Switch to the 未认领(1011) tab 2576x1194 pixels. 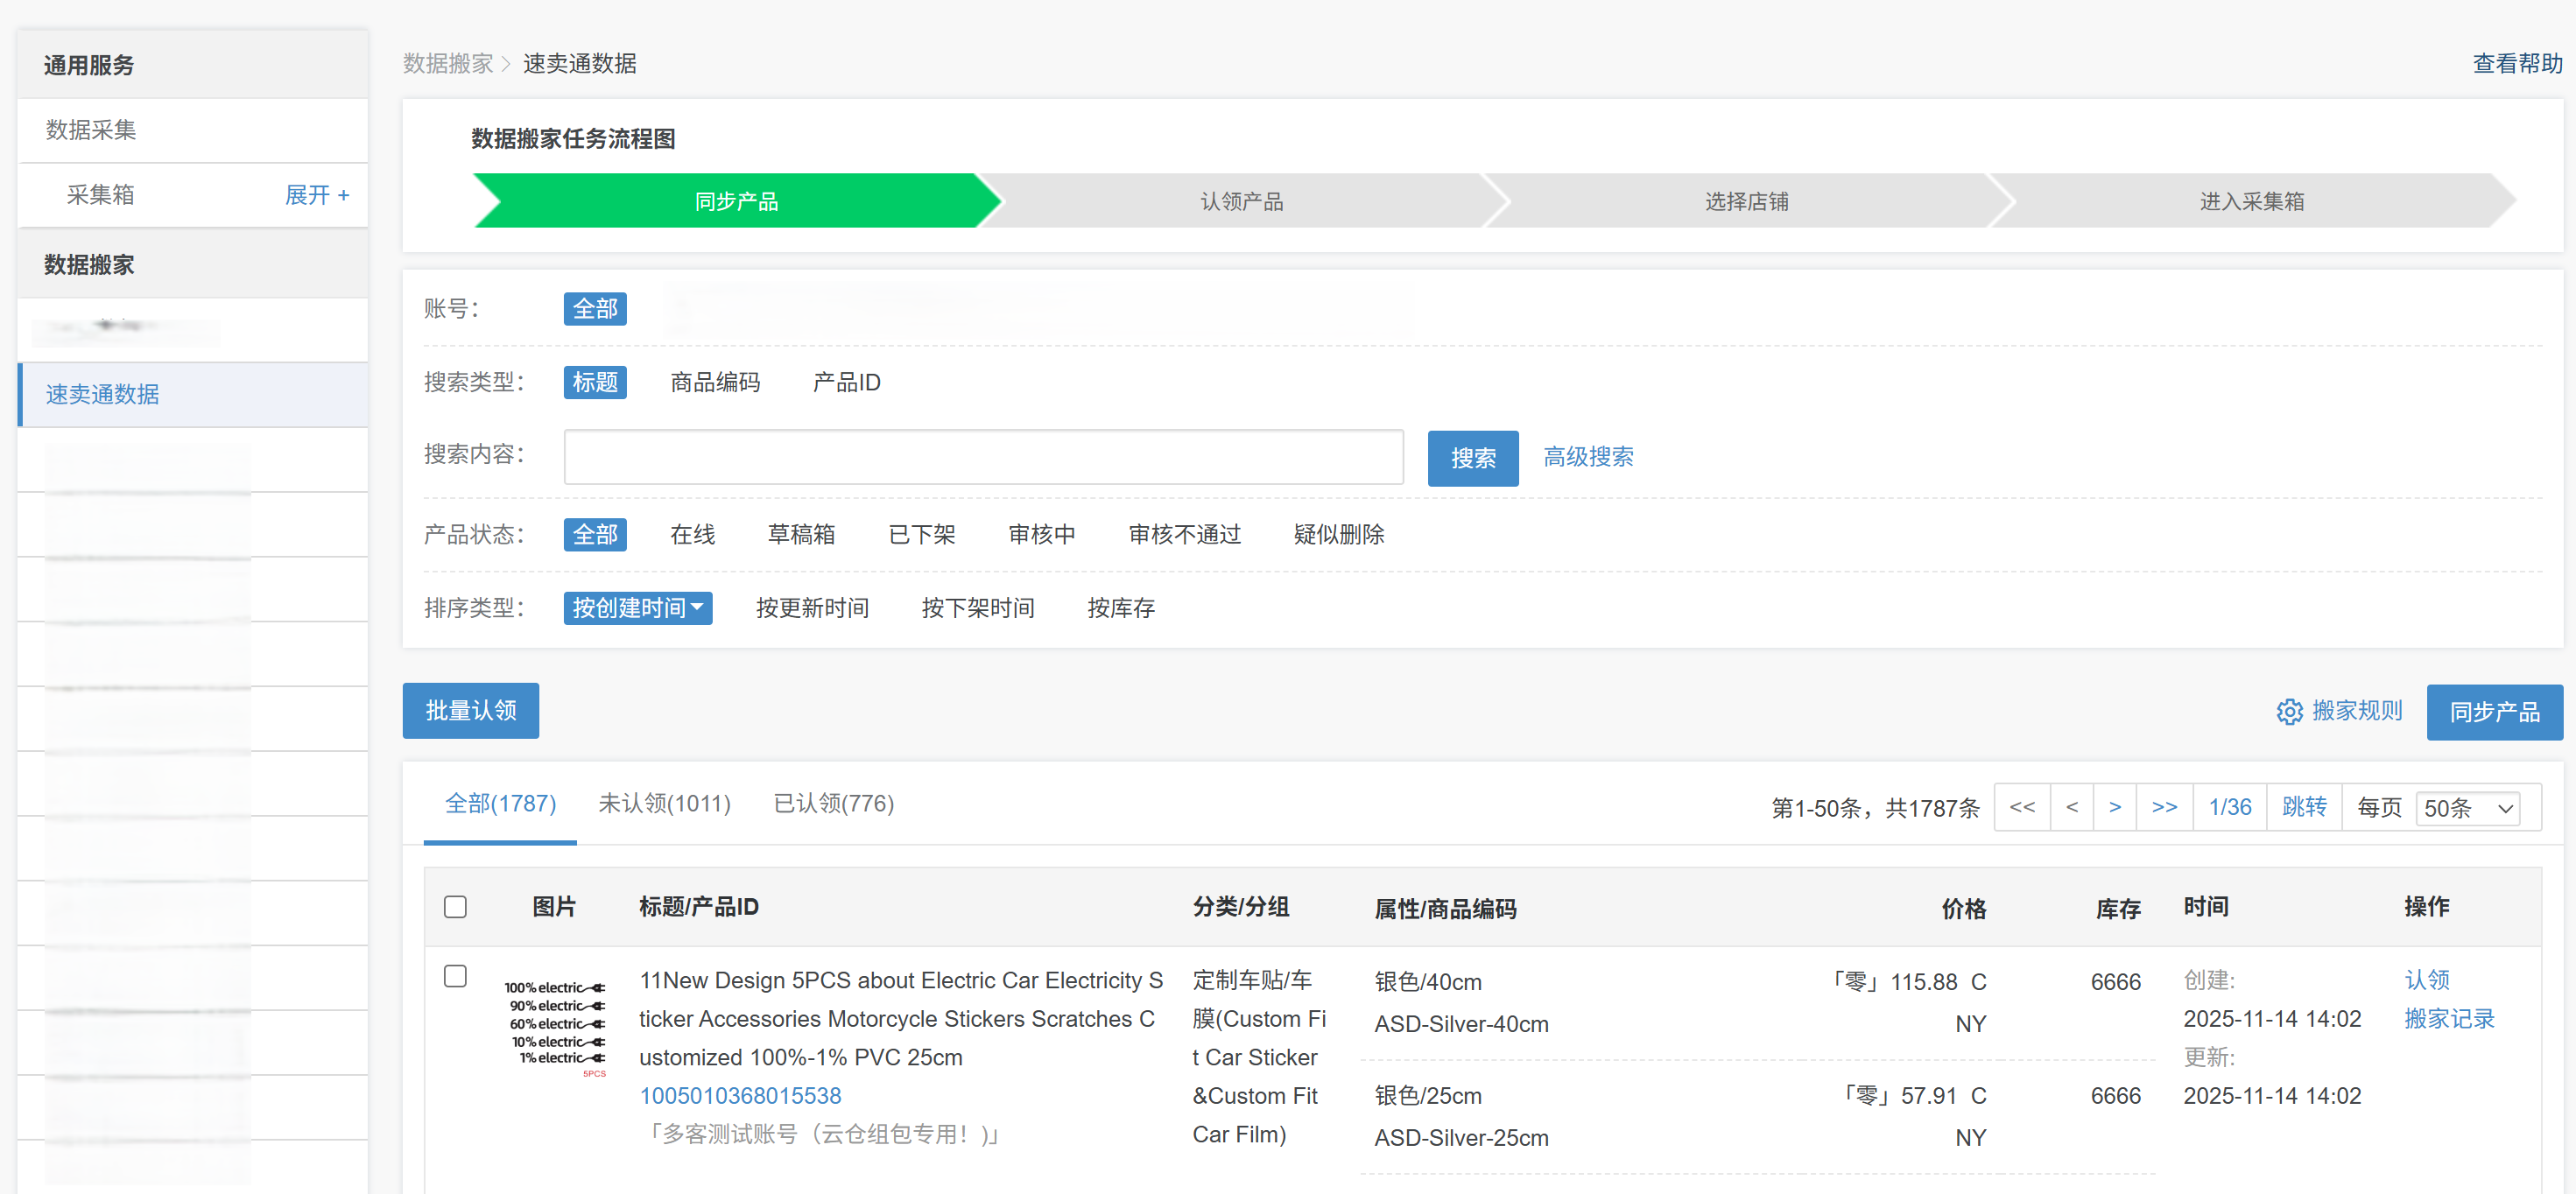tap(664, 804)
